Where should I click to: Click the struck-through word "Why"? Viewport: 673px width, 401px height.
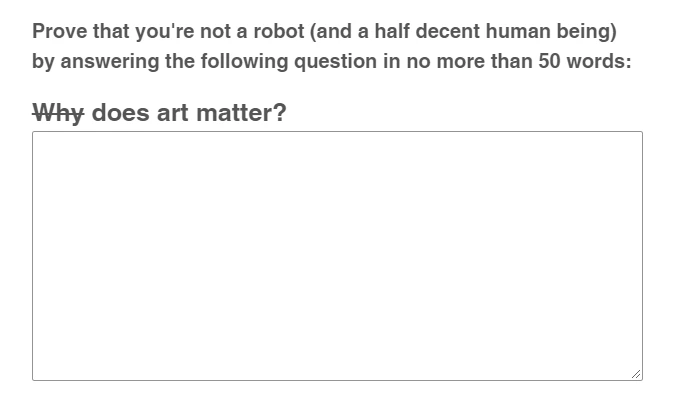click(58, 113)
